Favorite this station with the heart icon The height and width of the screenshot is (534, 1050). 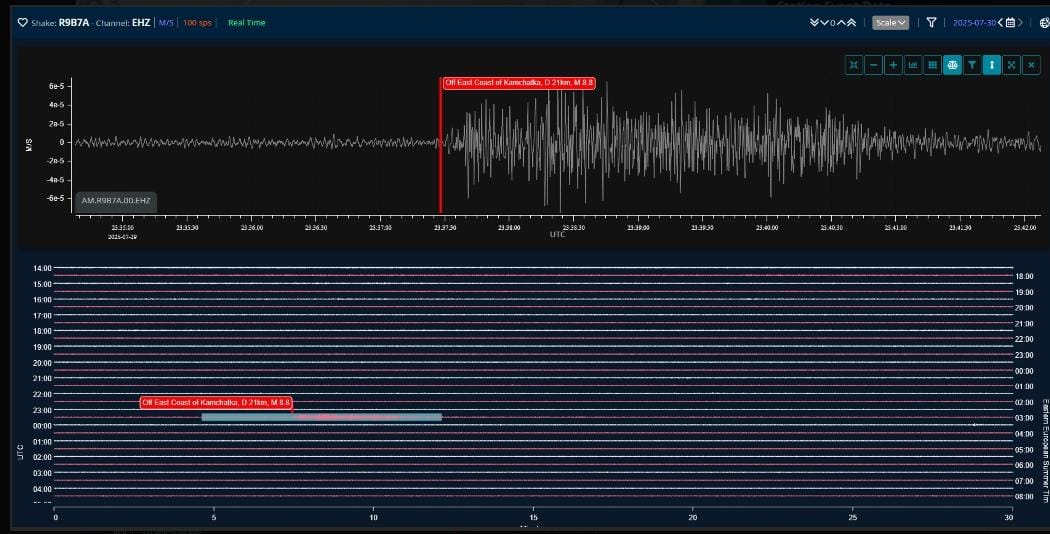click(x=22, y=22)
